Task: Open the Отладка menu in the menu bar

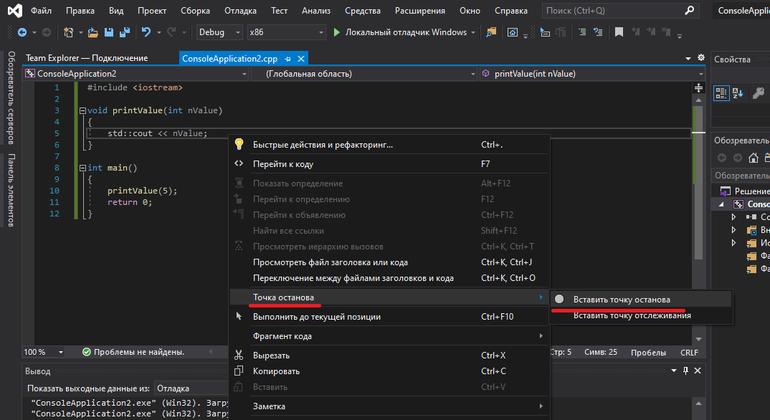Action: click(240, 10)
